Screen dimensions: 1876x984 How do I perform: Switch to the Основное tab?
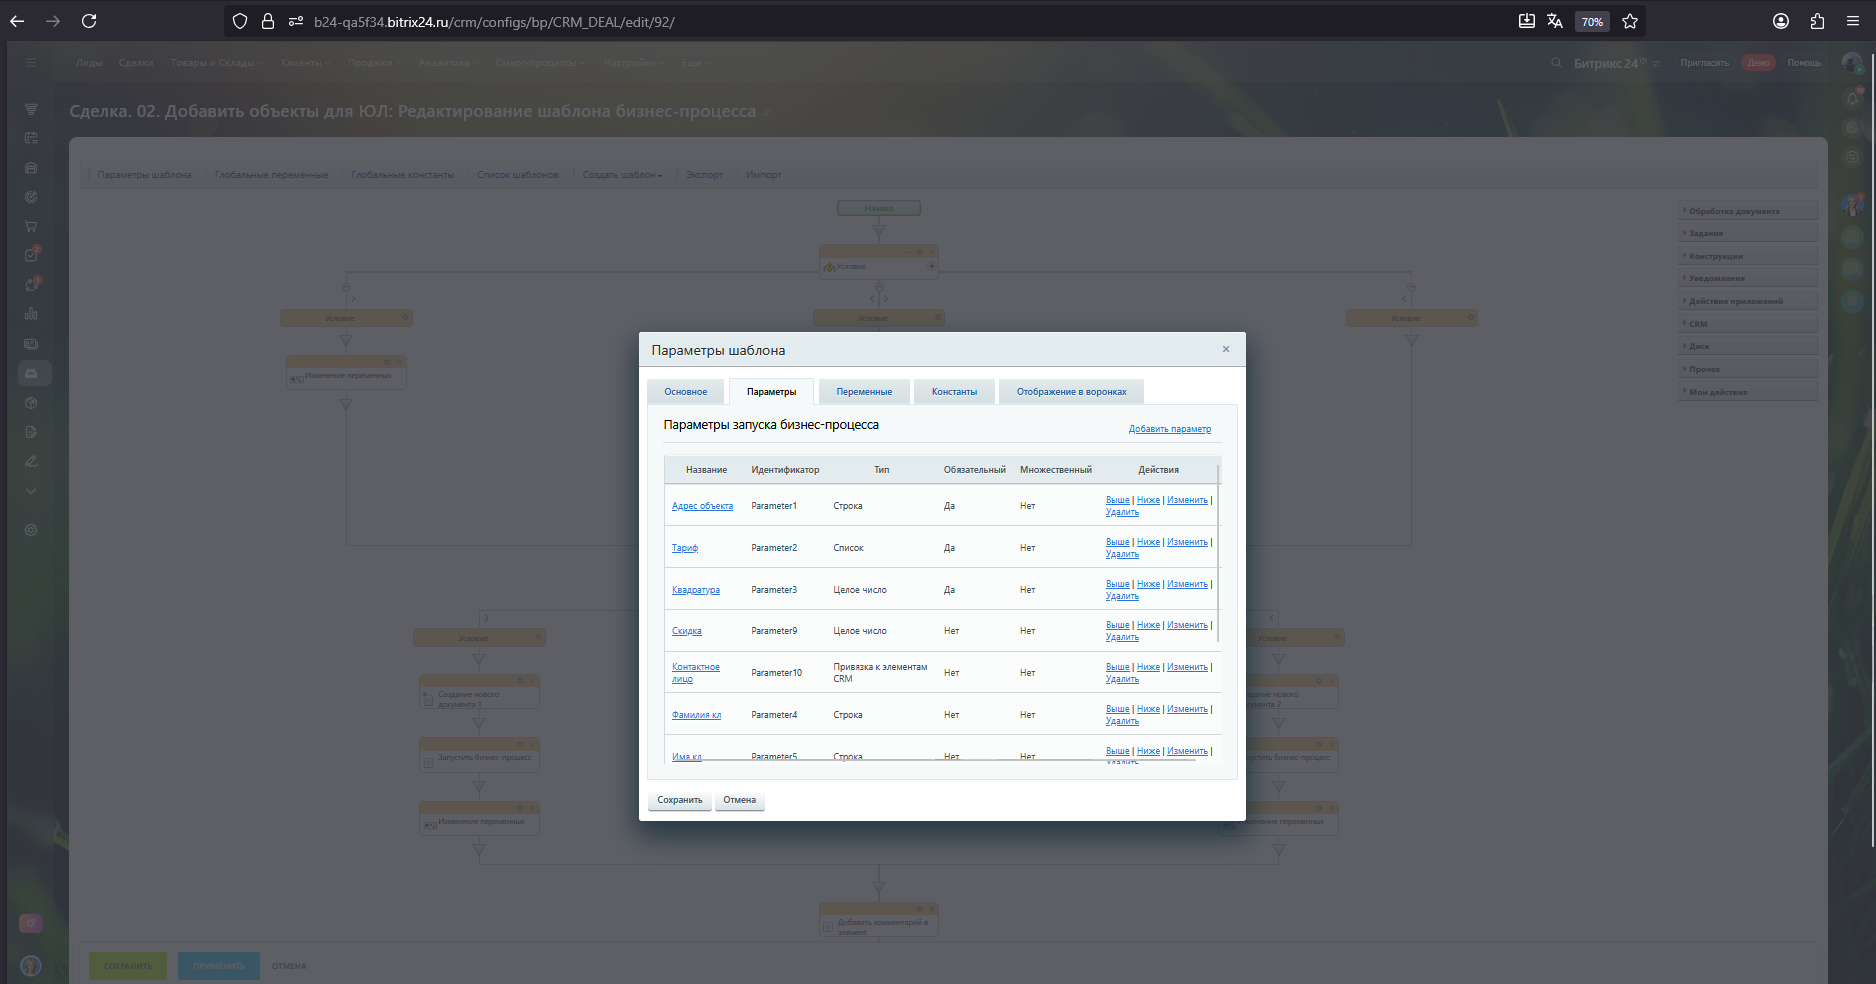click(x=685, y=392)
